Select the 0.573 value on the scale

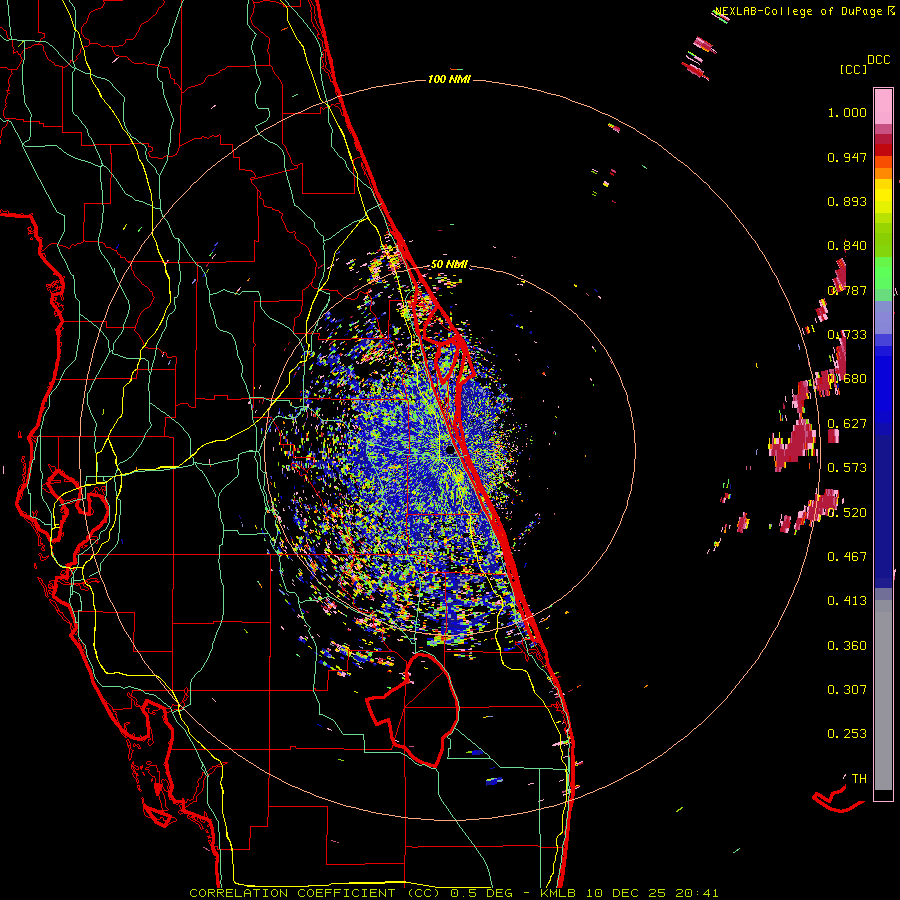pos(847,468)
